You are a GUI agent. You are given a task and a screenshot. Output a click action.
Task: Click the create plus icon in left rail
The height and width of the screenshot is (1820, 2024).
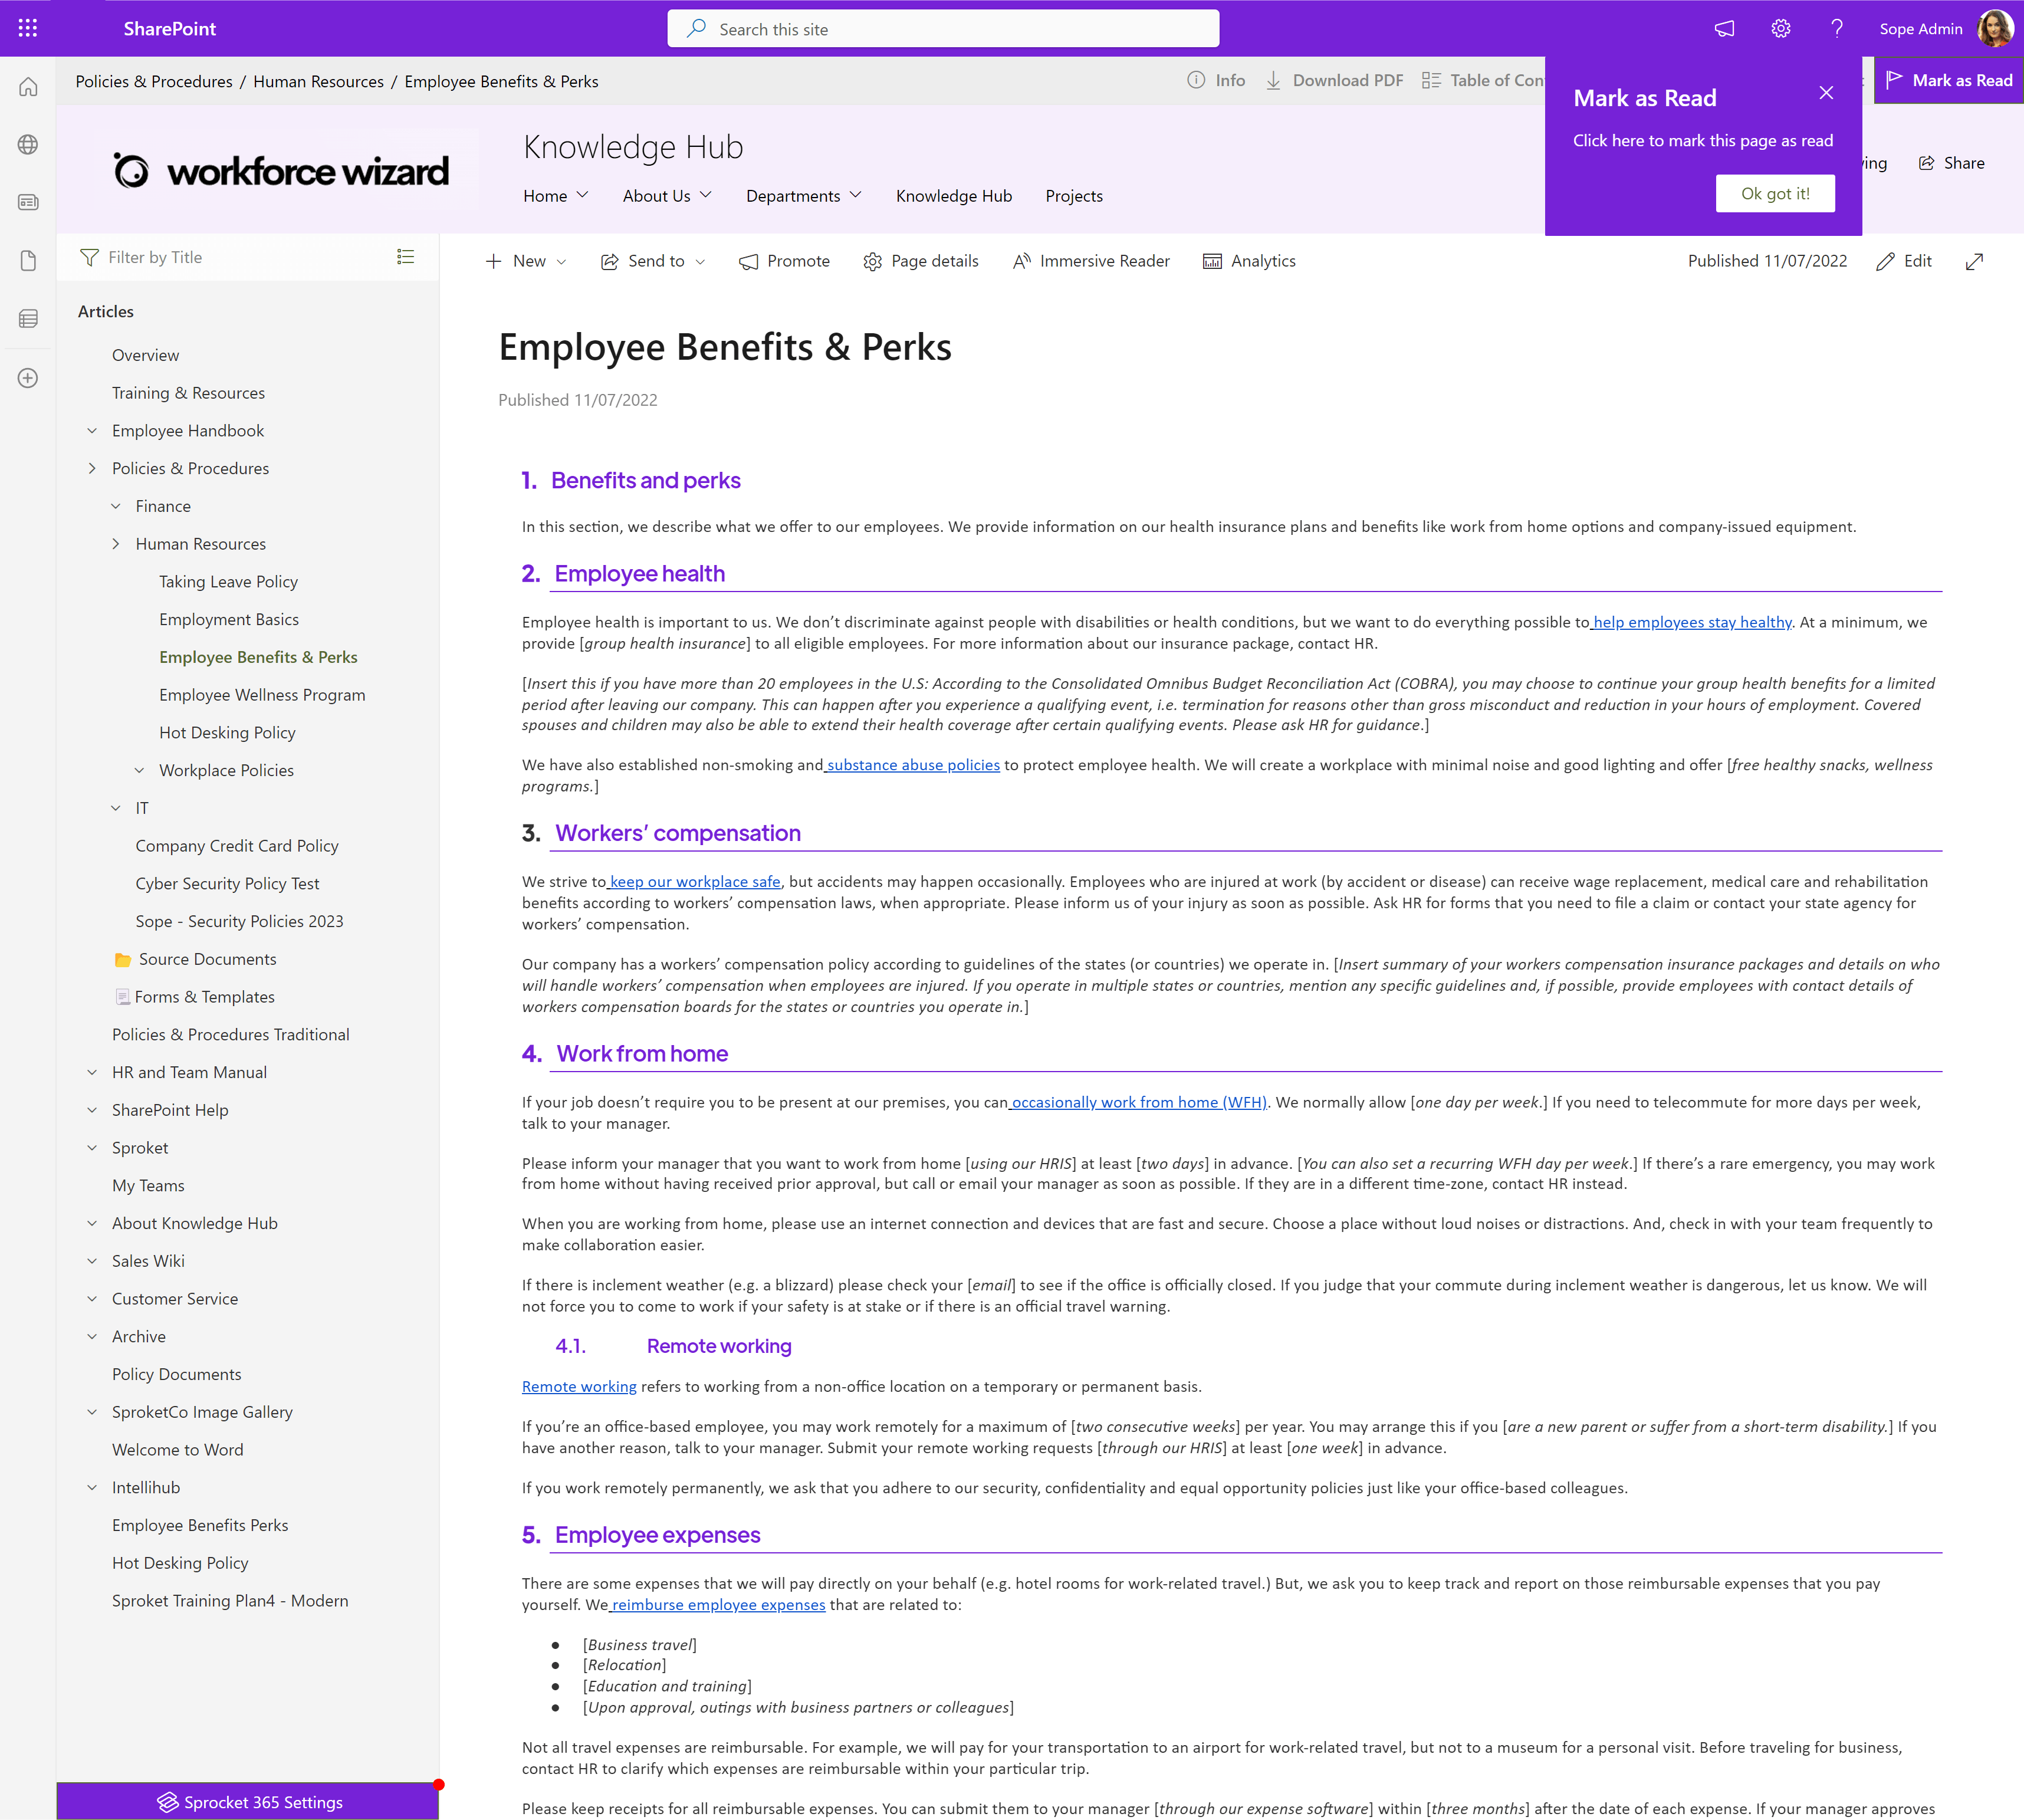(x=28, y=378)
